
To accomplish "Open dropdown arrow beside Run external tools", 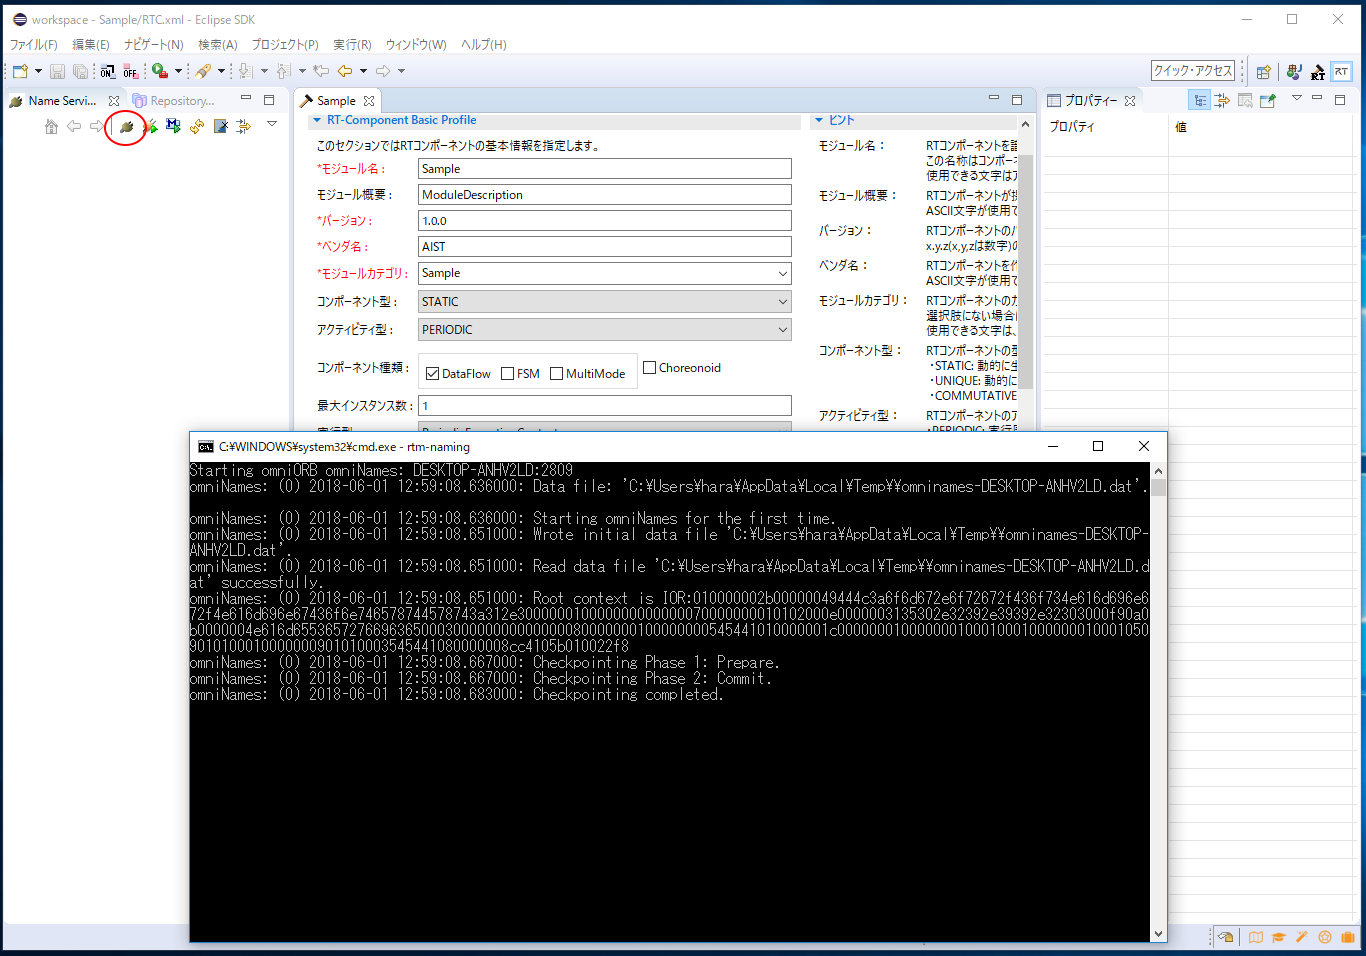I will (178, 71).
